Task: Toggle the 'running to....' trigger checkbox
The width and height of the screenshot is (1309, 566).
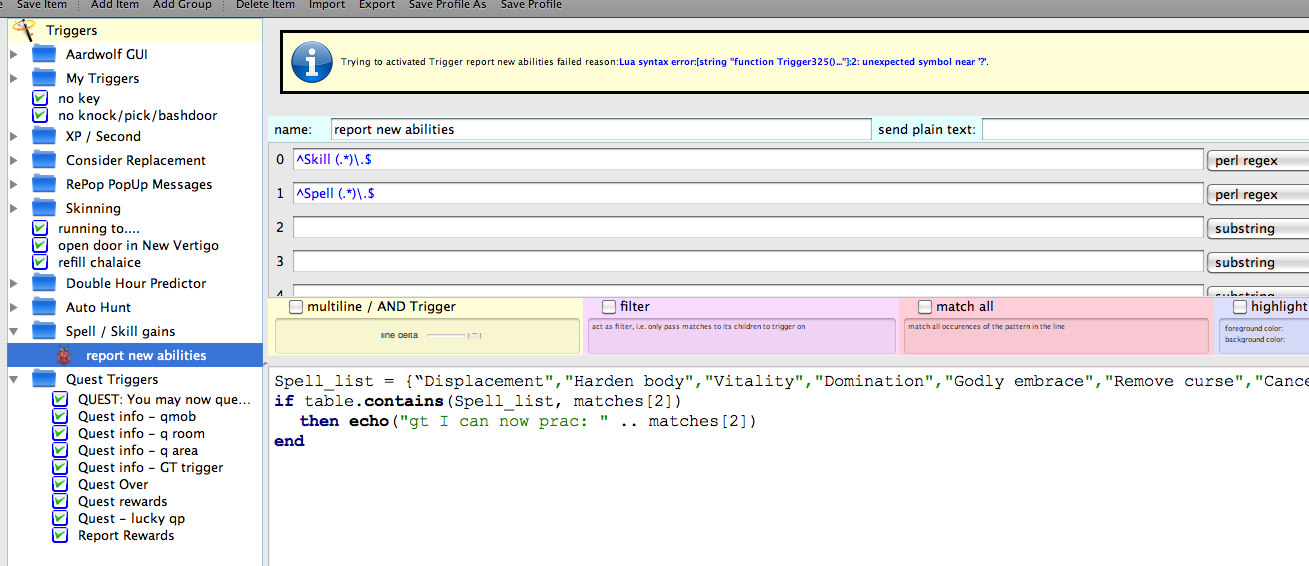Action: point(40,228)
